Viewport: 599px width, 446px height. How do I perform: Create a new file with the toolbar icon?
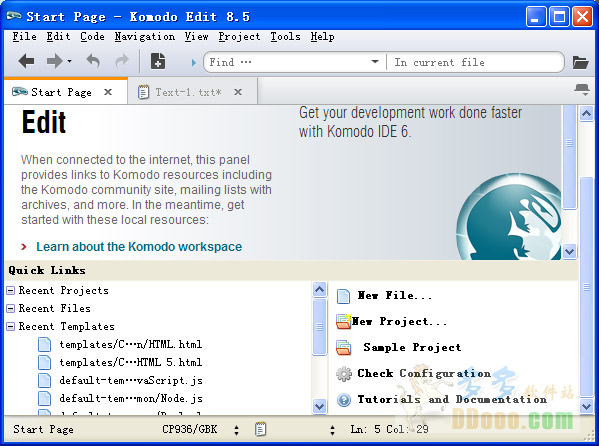click(x=158, y=61)
